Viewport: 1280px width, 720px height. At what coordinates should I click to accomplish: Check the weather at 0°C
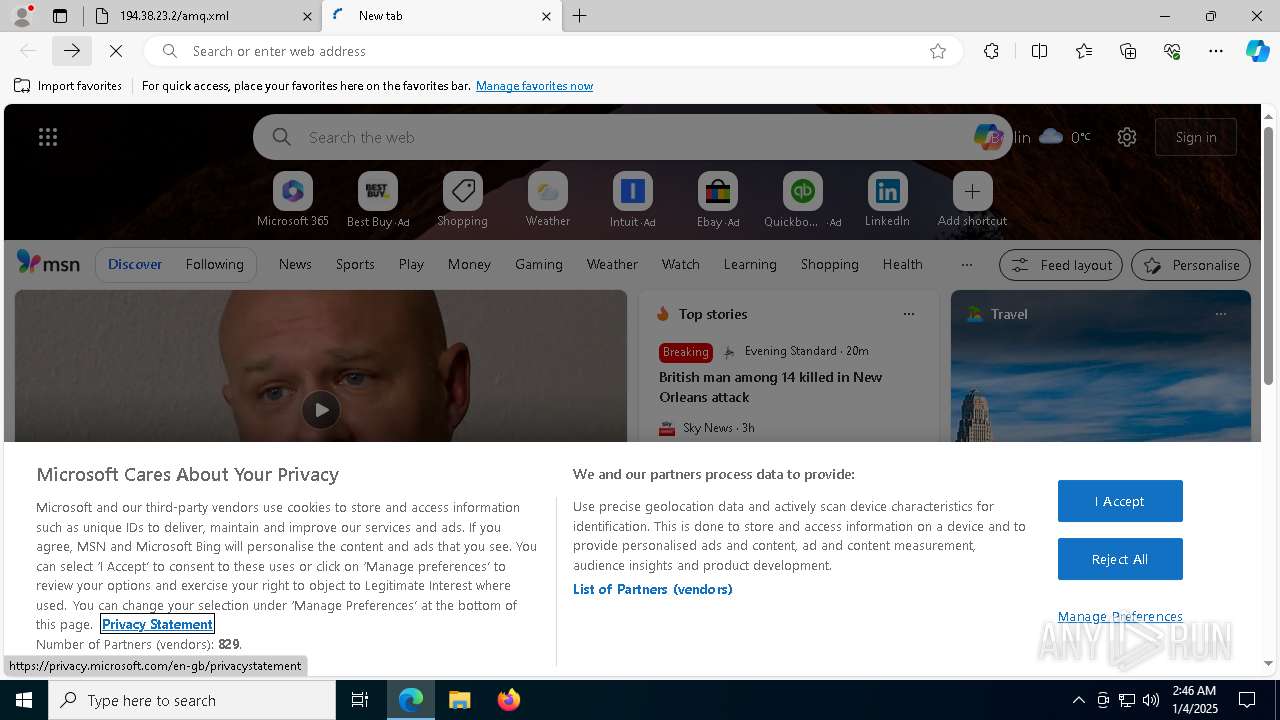click(x=1065, y=137)
